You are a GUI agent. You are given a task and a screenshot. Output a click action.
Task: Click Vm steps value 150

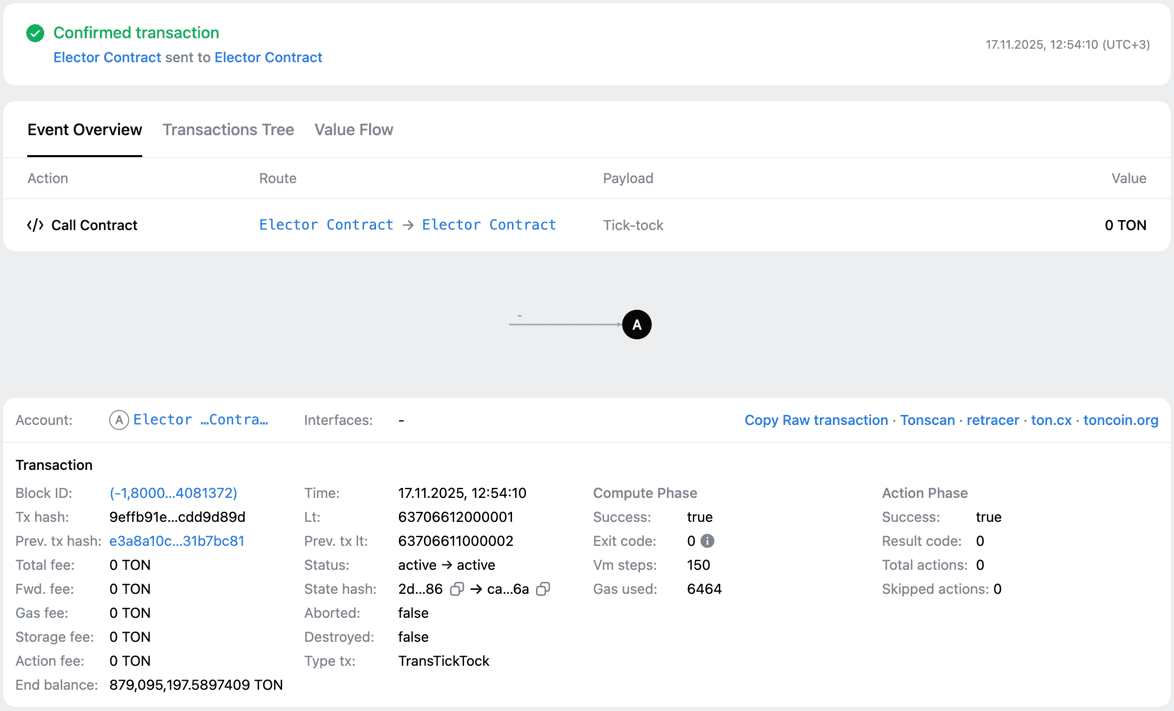[699, 565]
